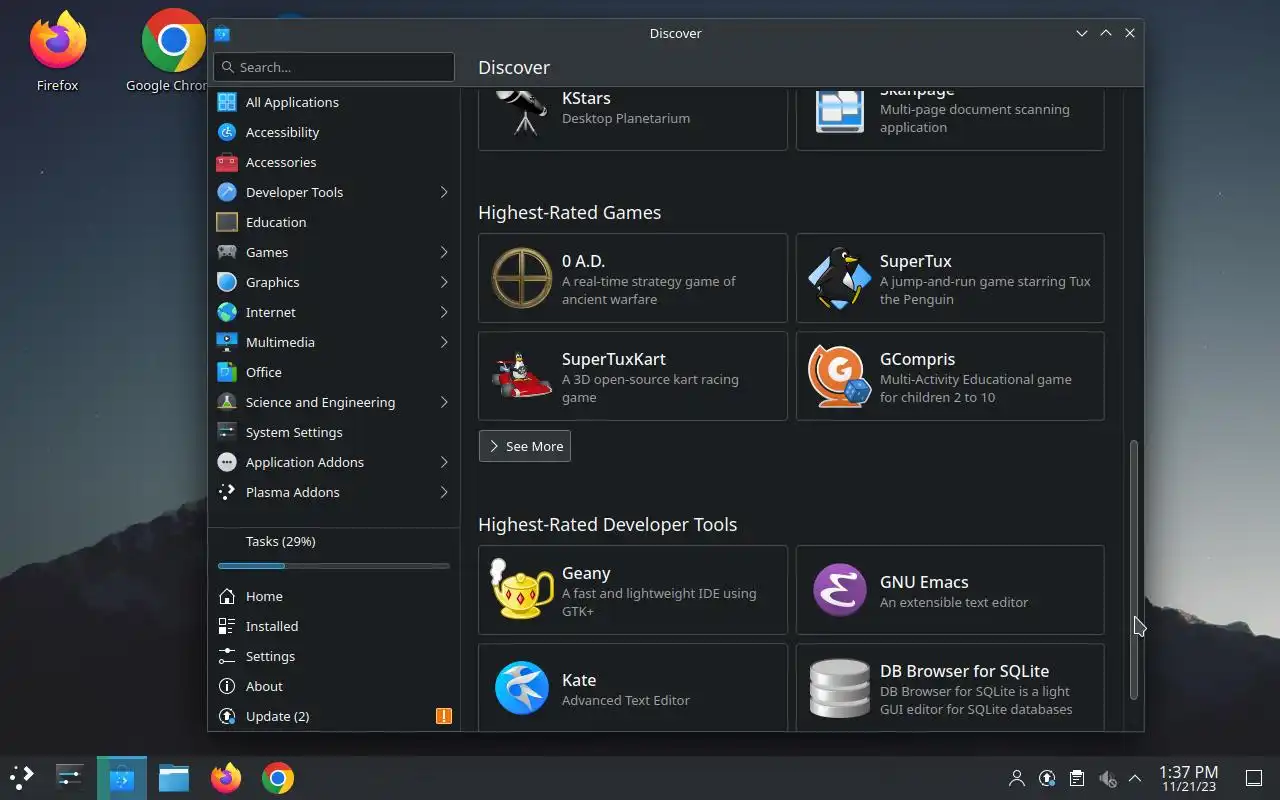Open the SuperTux title

pyautogui.click(x=916, y=261)
